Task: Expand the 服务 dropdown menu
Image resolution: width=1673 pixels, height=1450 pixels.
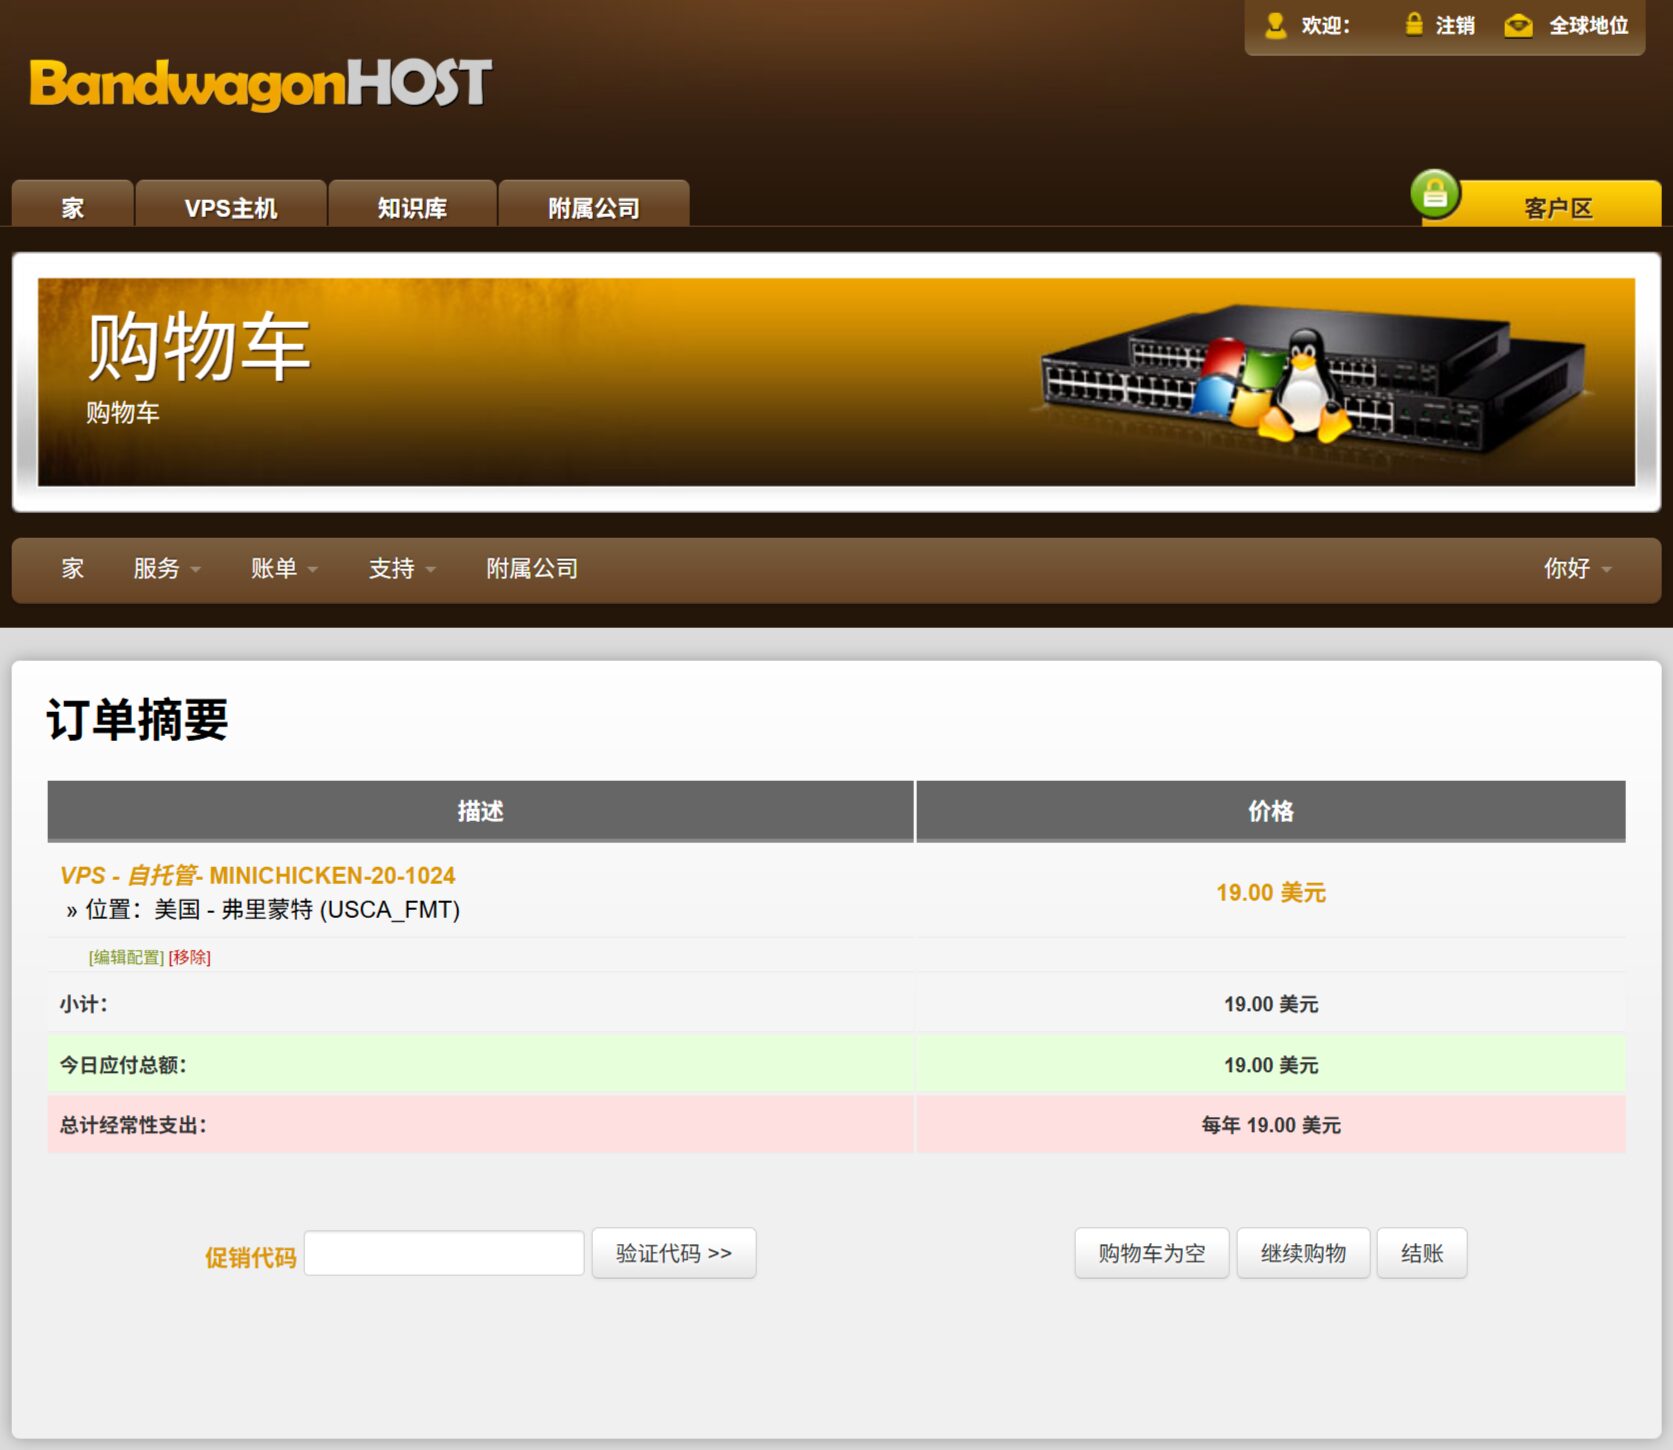Action: pyautogui.click(x=166, y=569)
